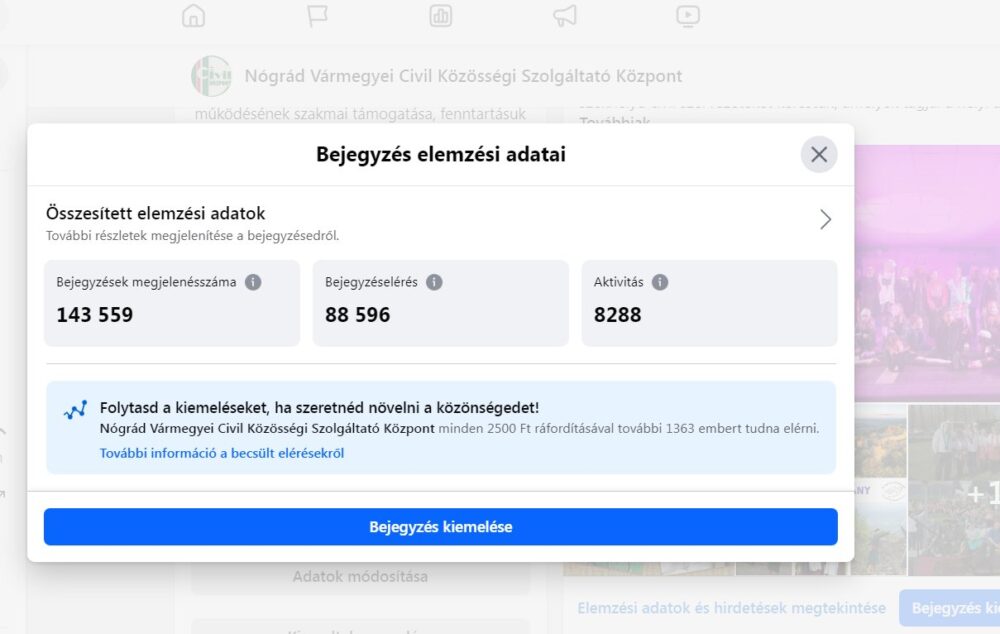
Task: Open the +1 additional photos thumbnail
Action: click(x=955, y=490)
